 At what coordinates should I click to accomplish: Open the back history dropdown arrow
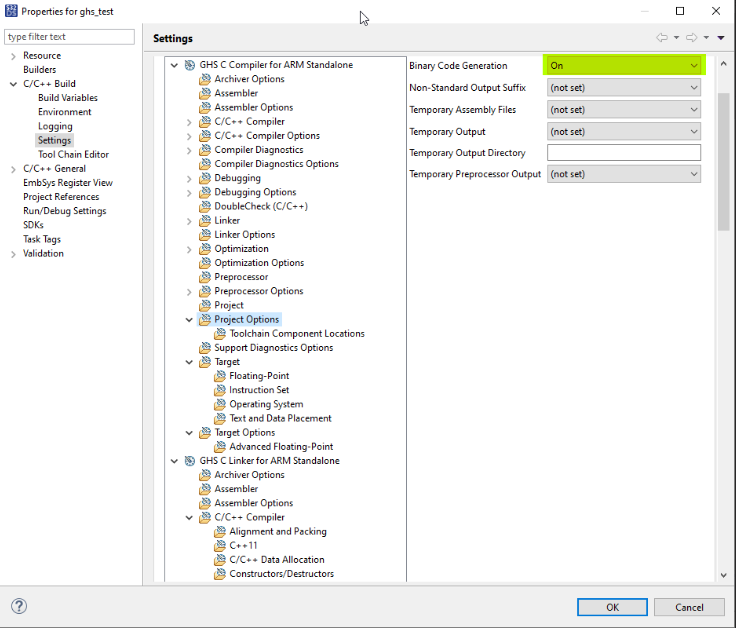tap(676, 38)
